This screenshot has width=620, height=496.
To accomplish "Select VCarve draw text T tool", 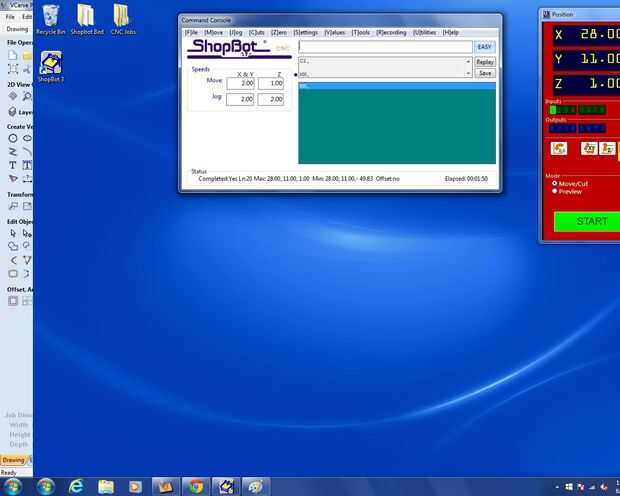I will coord(13,165).
